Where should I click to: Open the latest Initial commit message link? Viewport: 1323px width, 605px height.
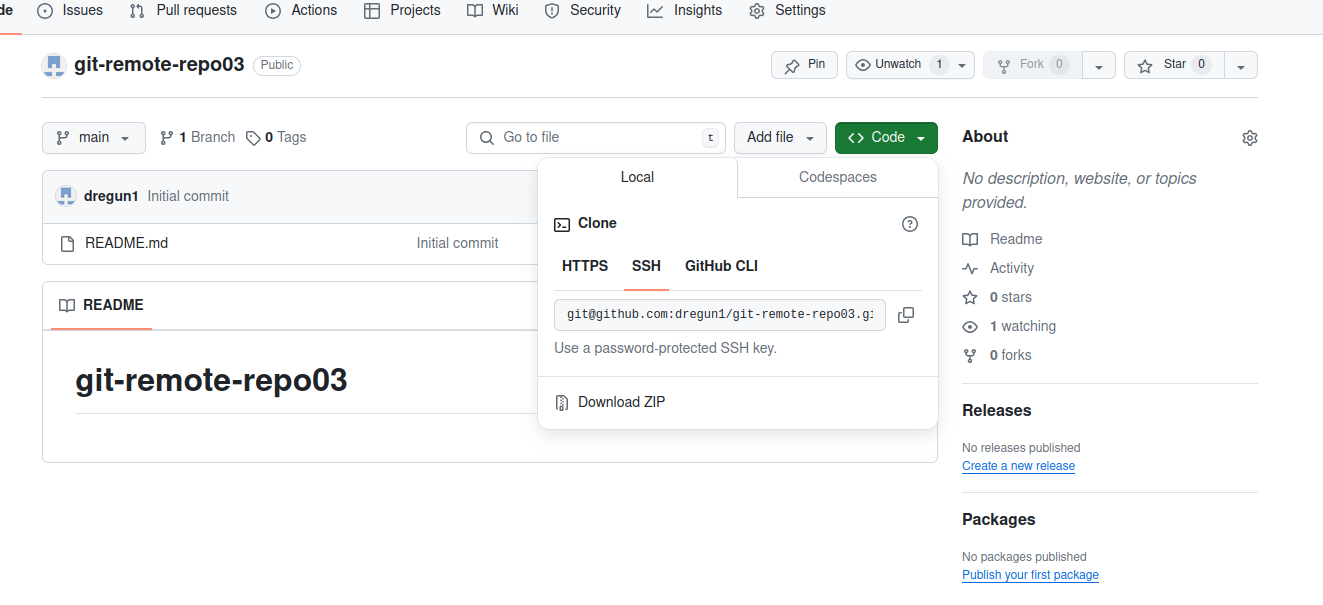coord(188,196)
